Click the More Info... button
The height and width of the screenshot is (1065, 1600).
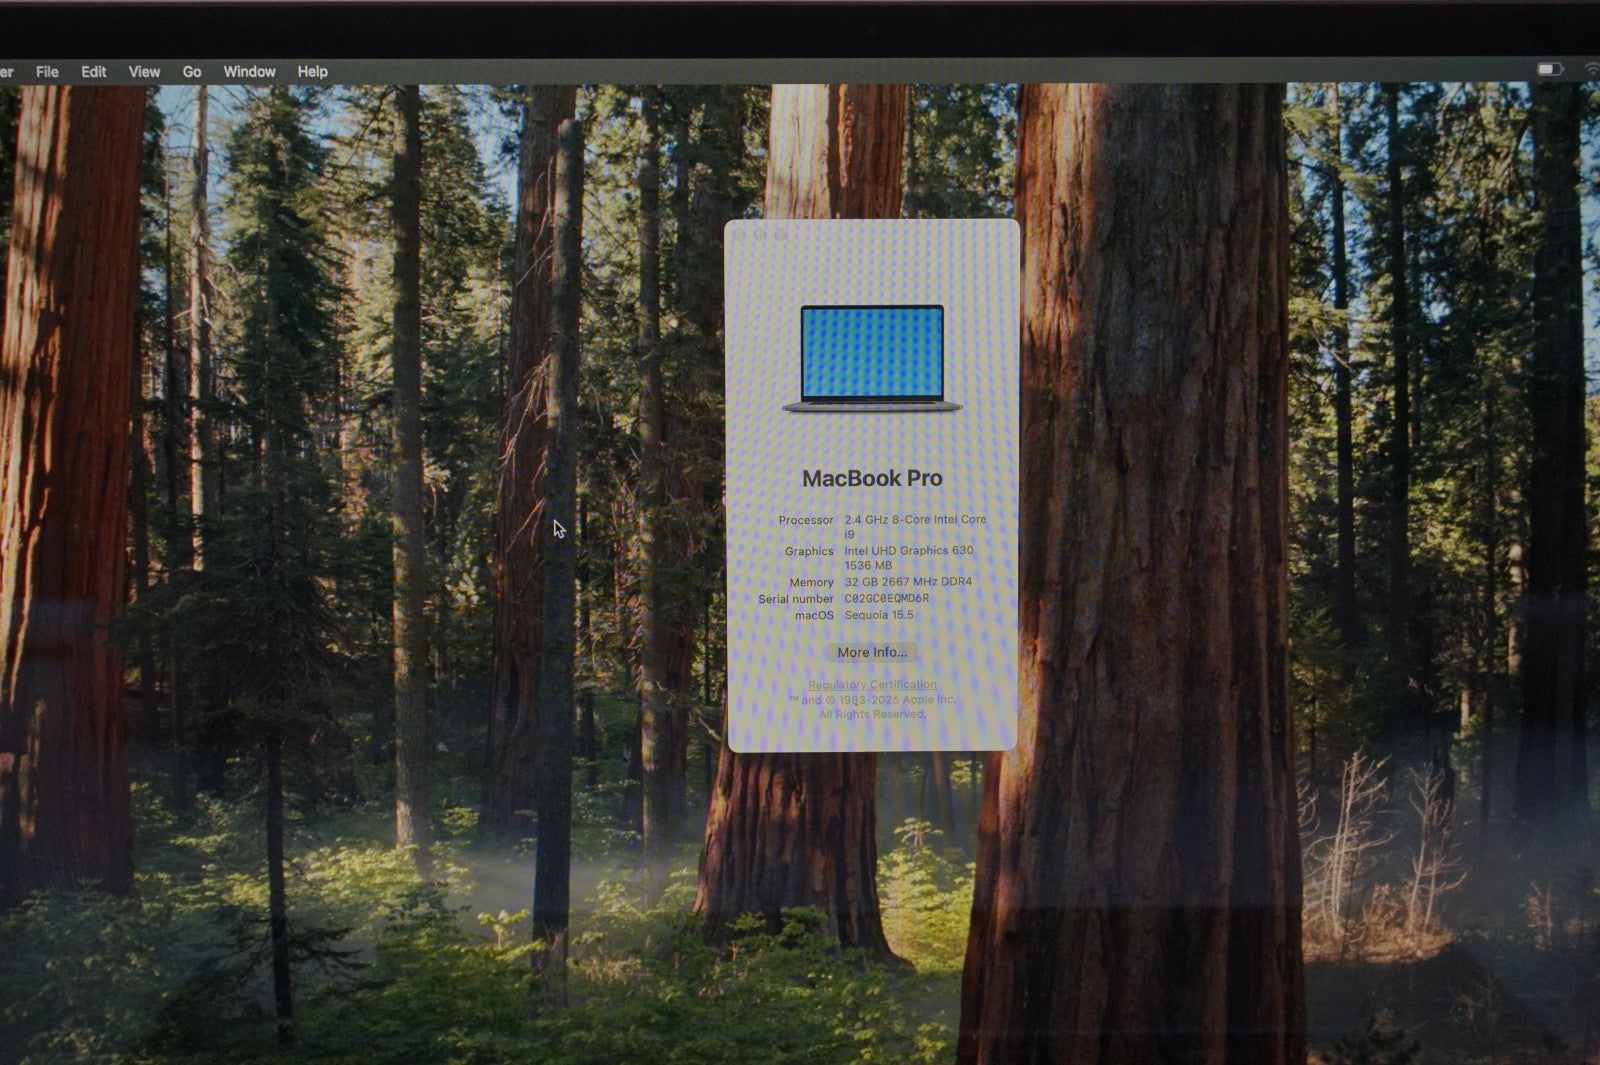[872, 652]
